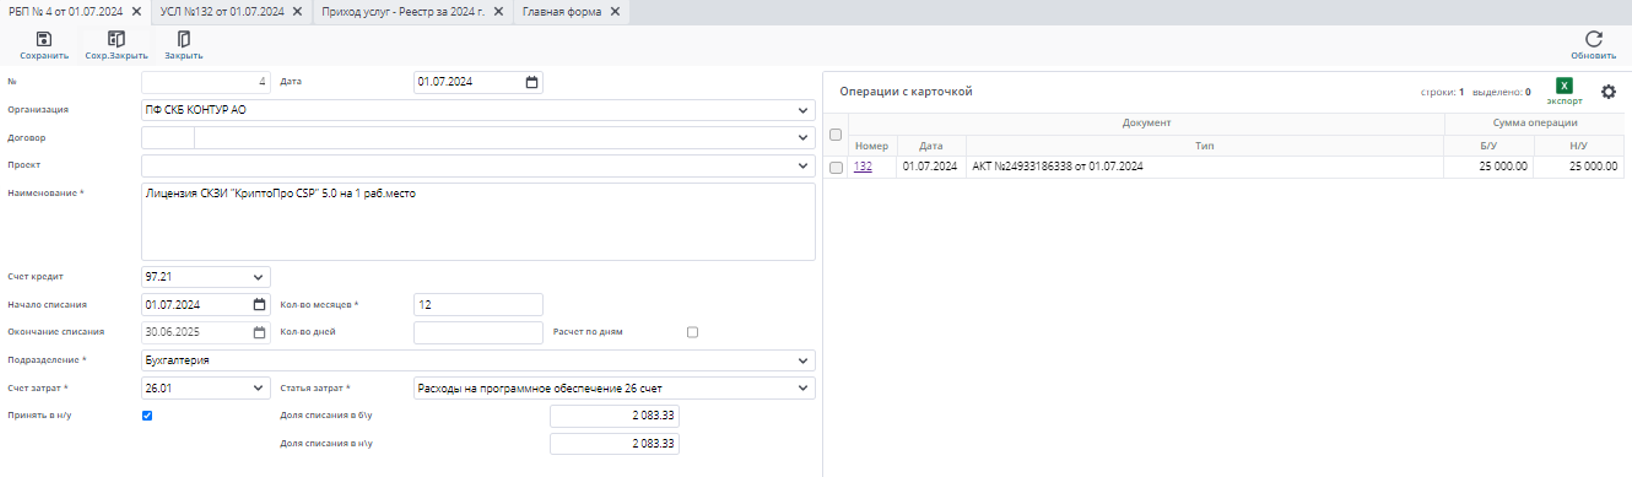Open document link number 132
This screenshot has height=493, width=1634.
(863, 167)
